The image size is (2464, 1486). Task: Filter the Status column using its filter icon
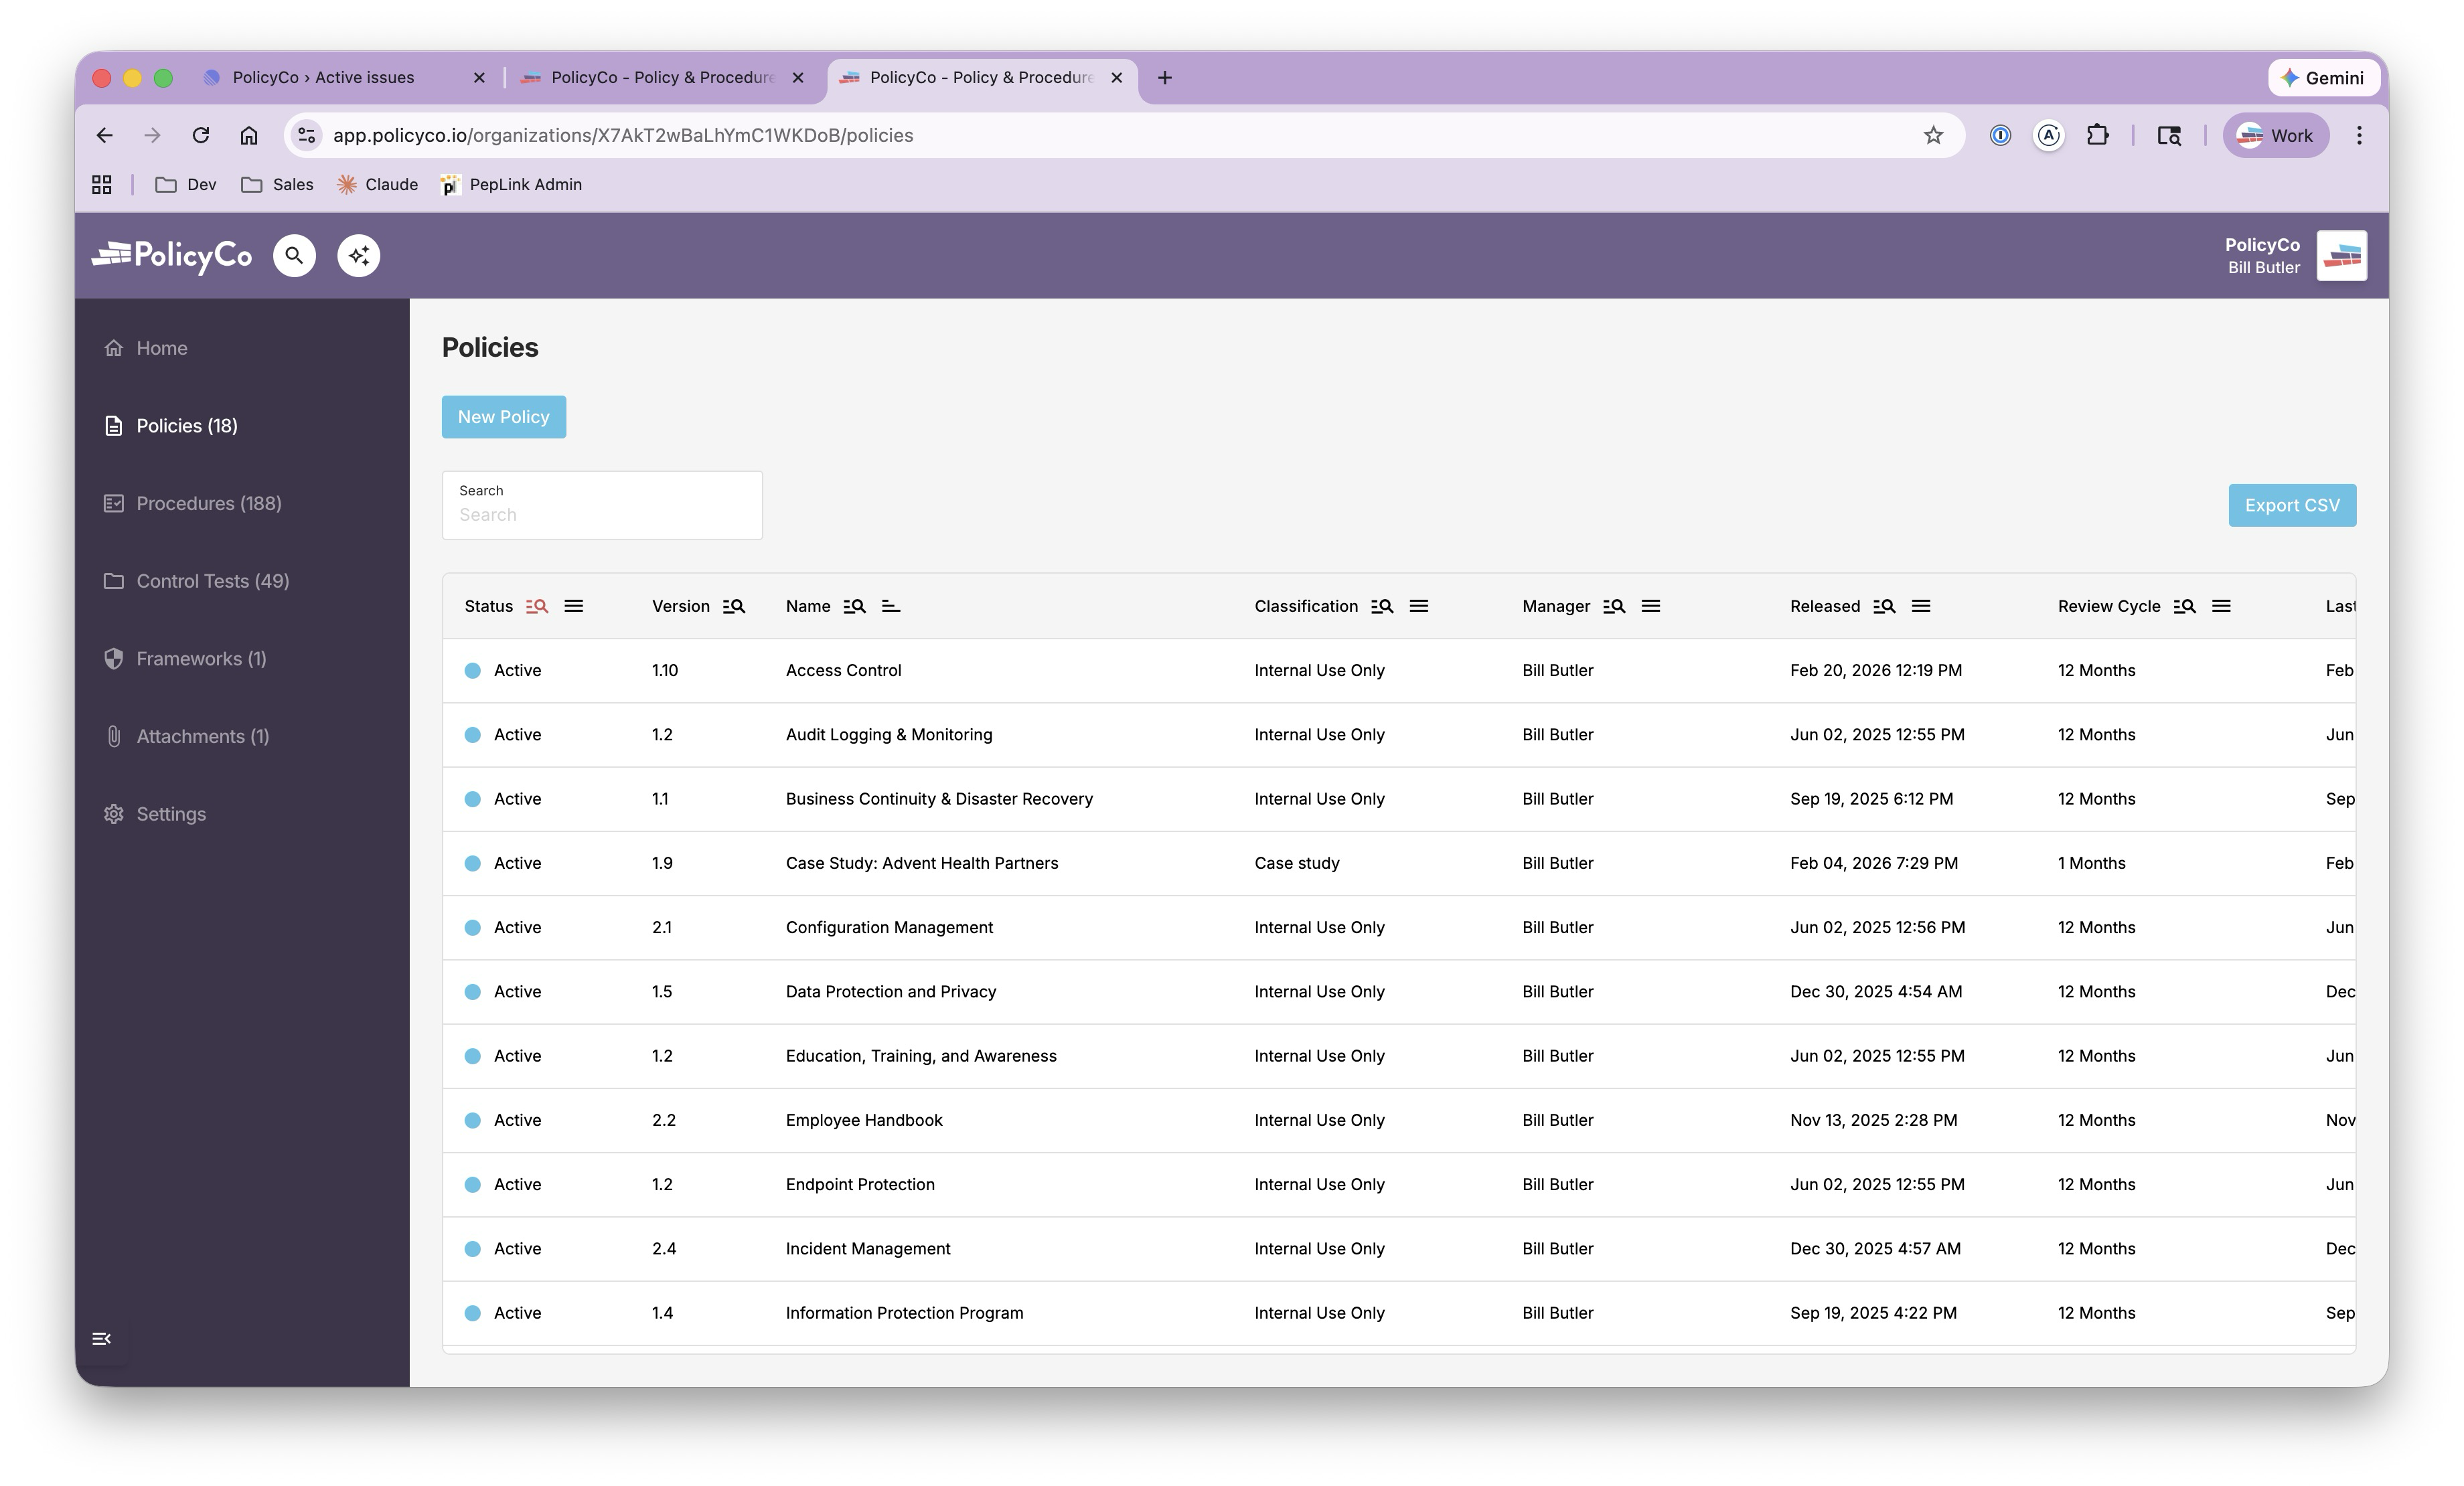pos(536,606)
